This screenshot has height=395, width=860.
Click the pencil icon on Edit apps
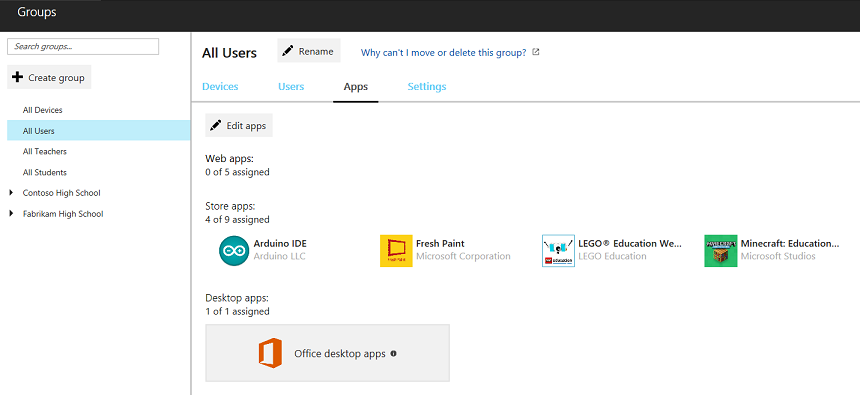point(216,125)
